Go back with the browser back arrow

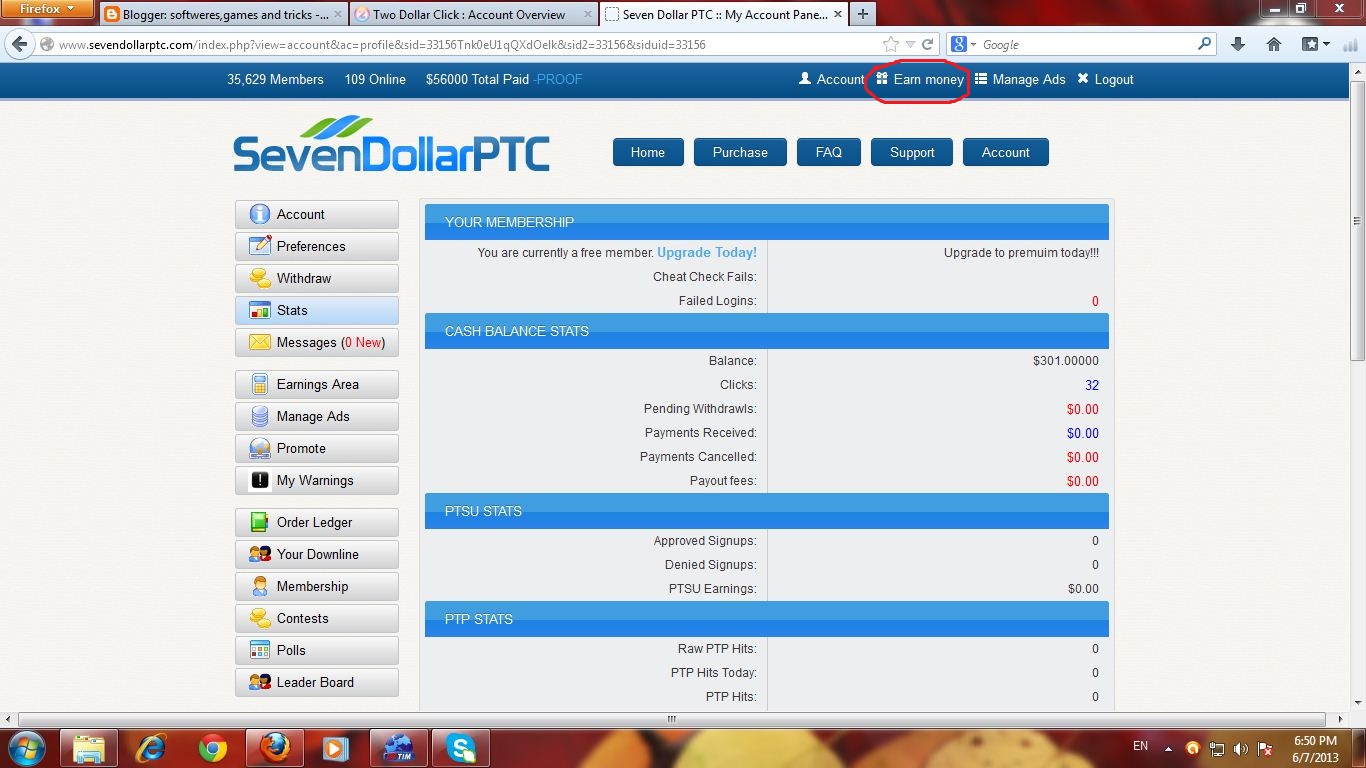19,44
